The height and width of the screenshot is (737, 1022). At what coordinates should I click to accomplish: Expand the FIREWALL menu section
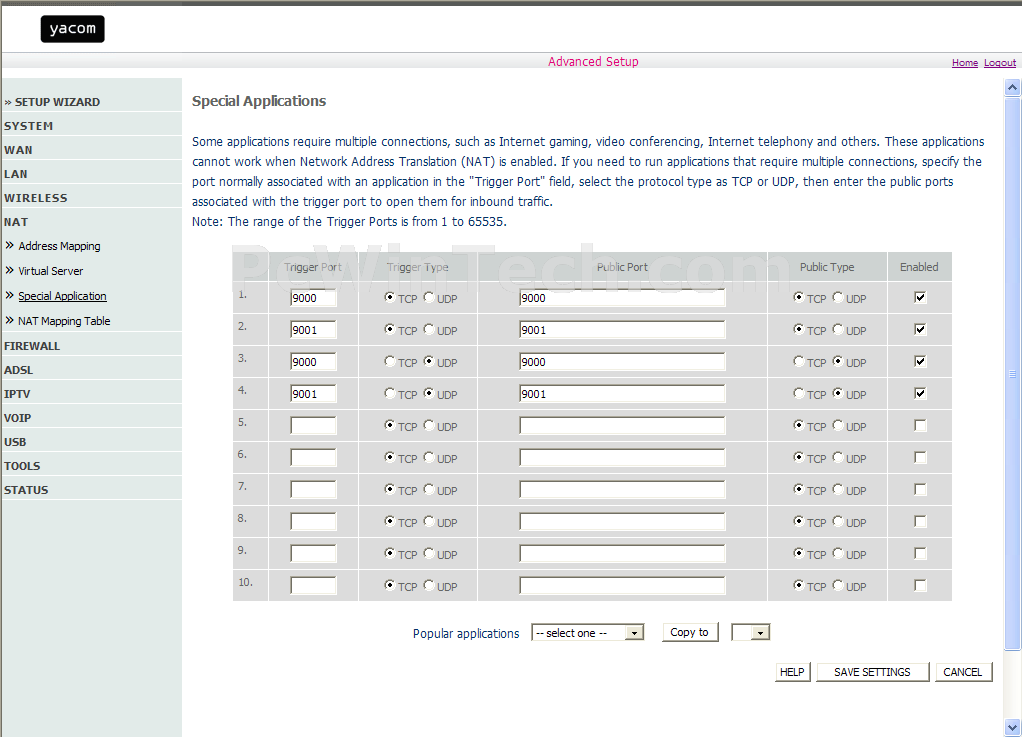(x=32, y=346)
